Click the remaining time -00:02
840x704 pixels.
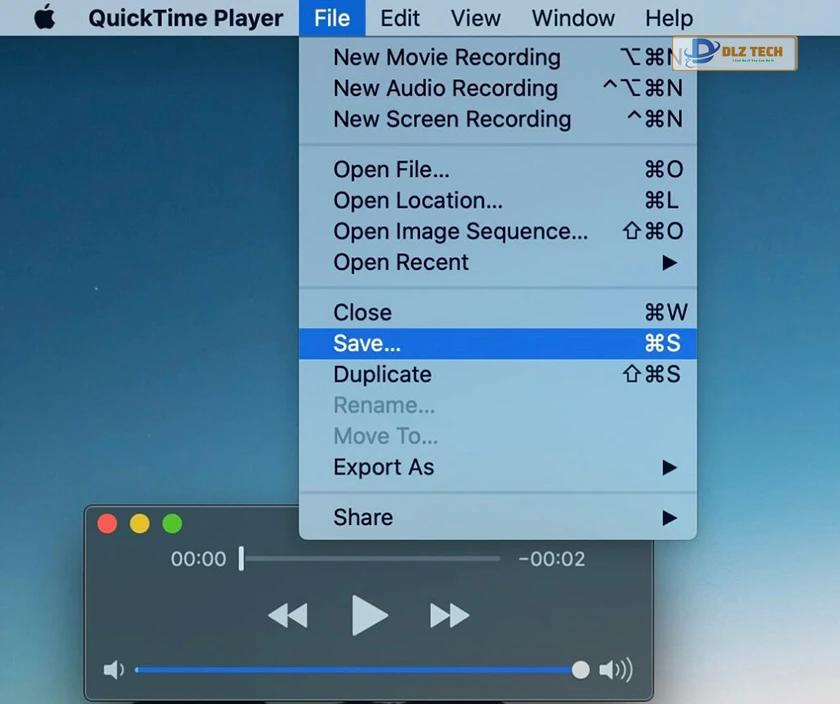(551, 559)
